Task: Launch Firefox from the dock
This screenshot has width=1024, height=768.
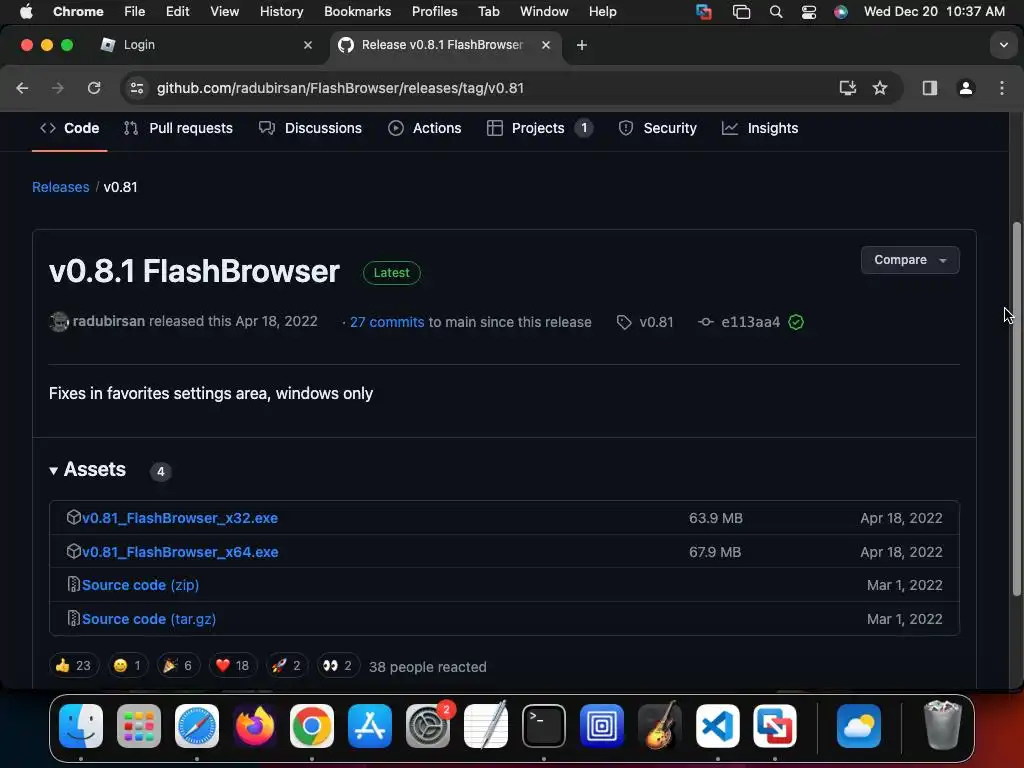Action: click(254, 726)
